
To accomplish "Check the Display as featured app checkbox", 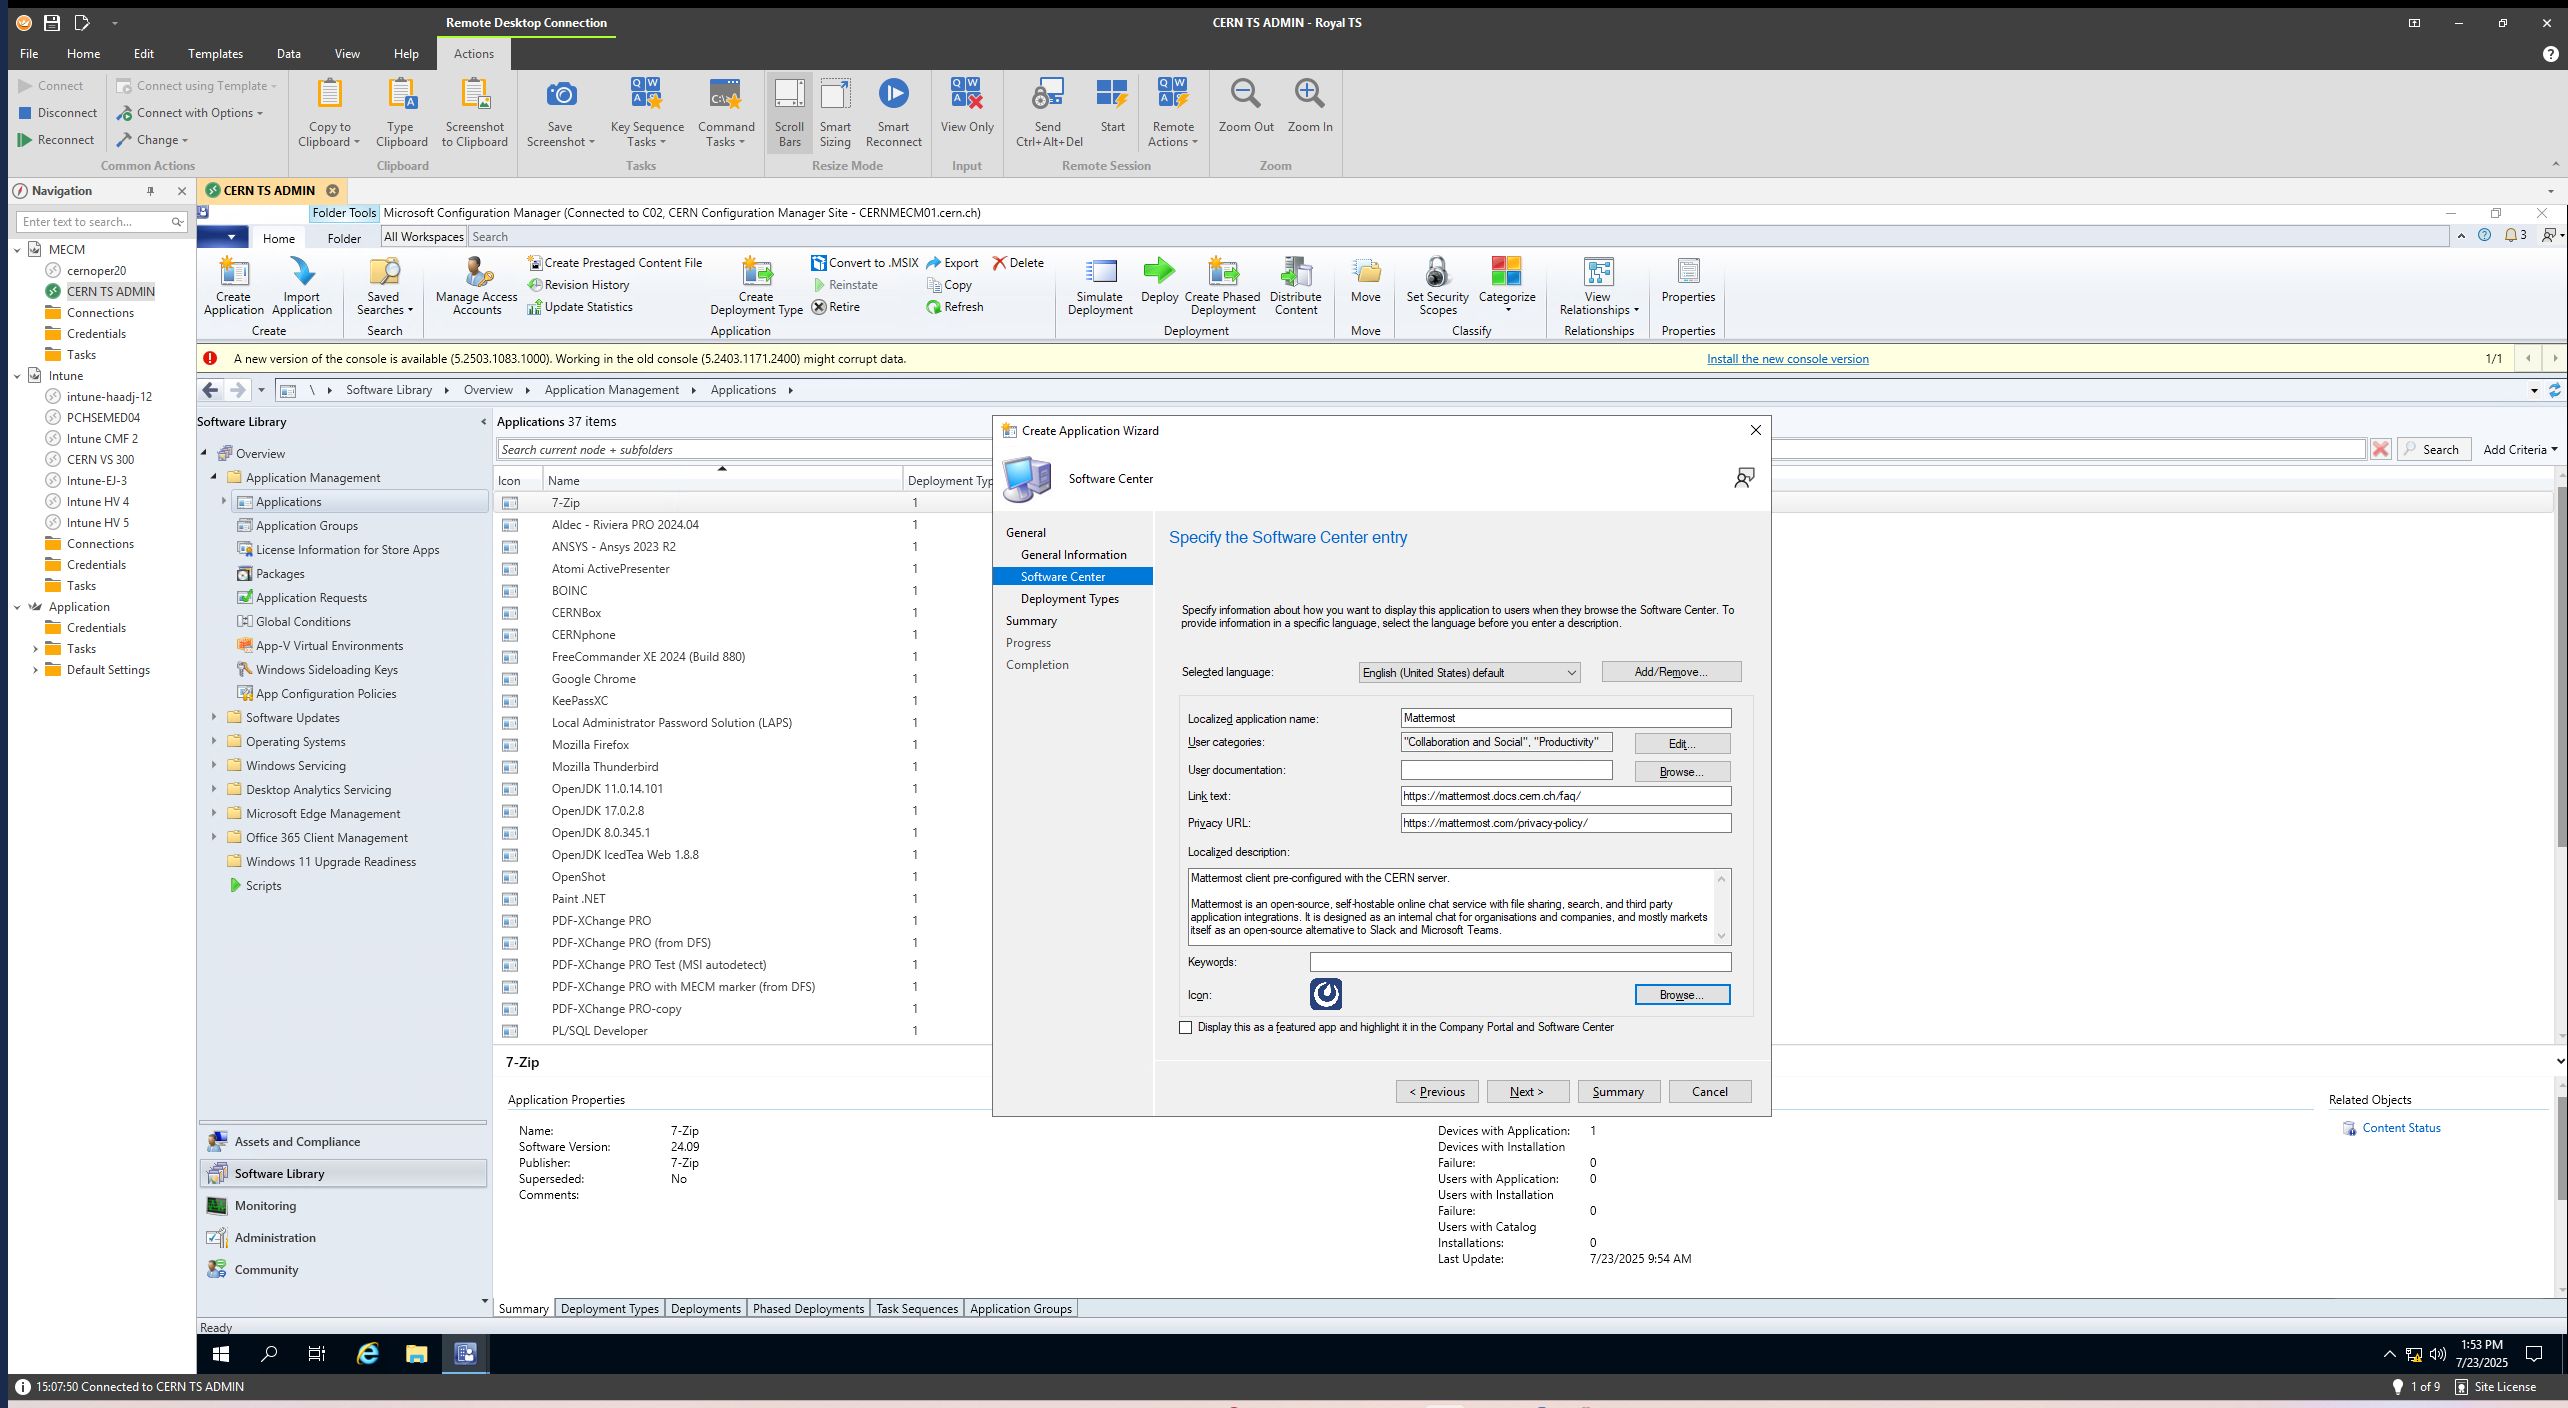I will (x=1186, y=1028).
